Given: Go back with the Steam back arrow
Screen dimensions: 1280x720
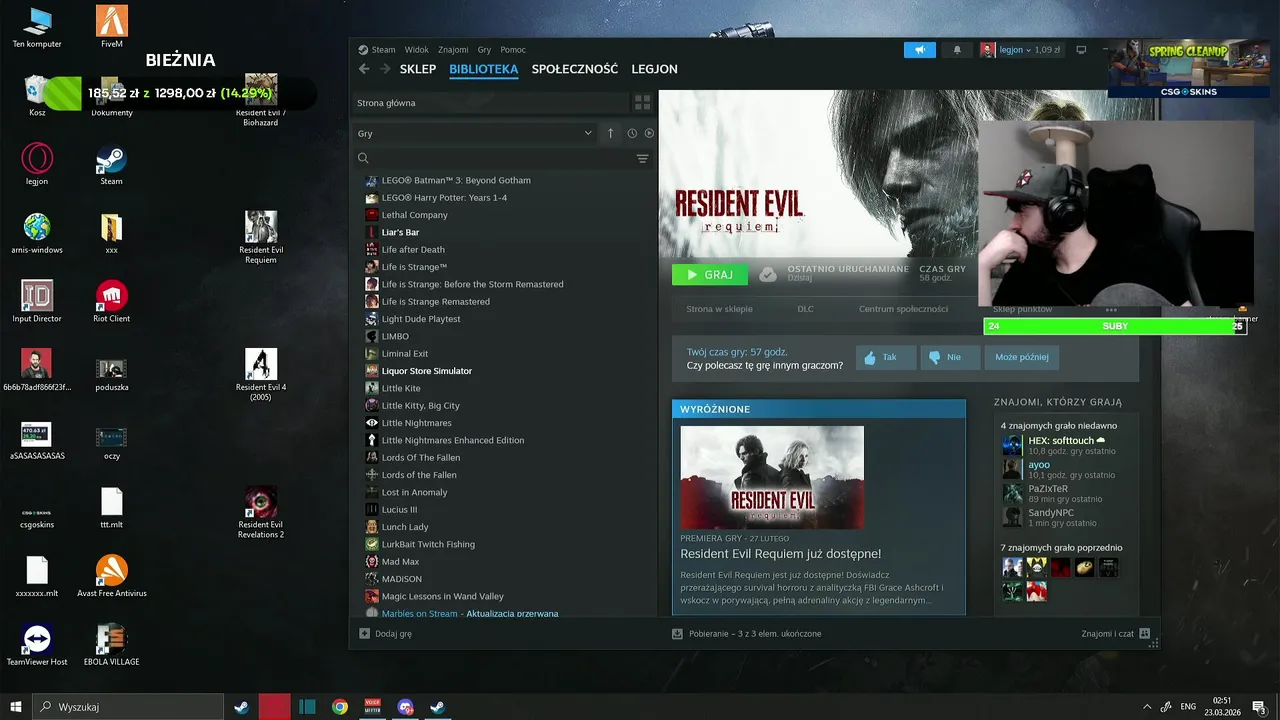Looking at the screenshot, I should 364,69.
